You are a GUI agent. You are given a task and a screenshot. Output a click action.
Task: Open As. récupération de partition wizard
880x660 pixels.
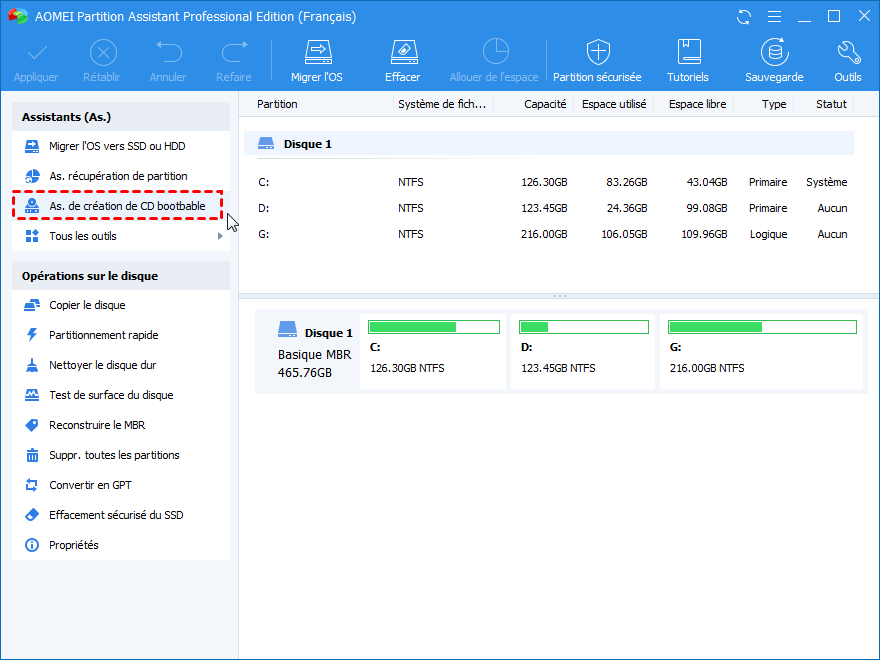(x=121, y=176)
